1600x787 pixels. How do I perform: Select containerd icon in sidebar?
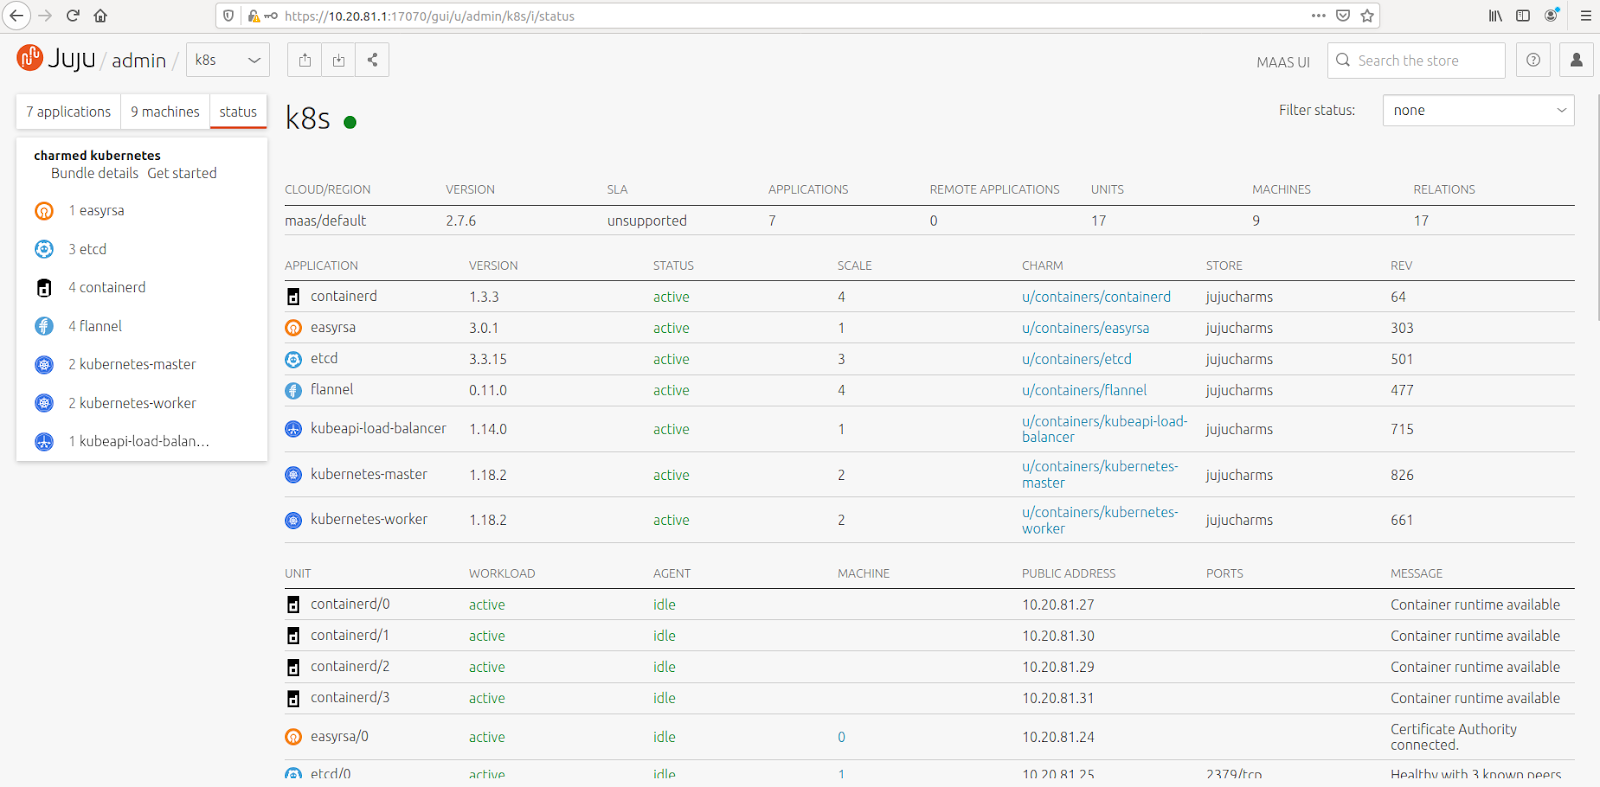point(44,288)
